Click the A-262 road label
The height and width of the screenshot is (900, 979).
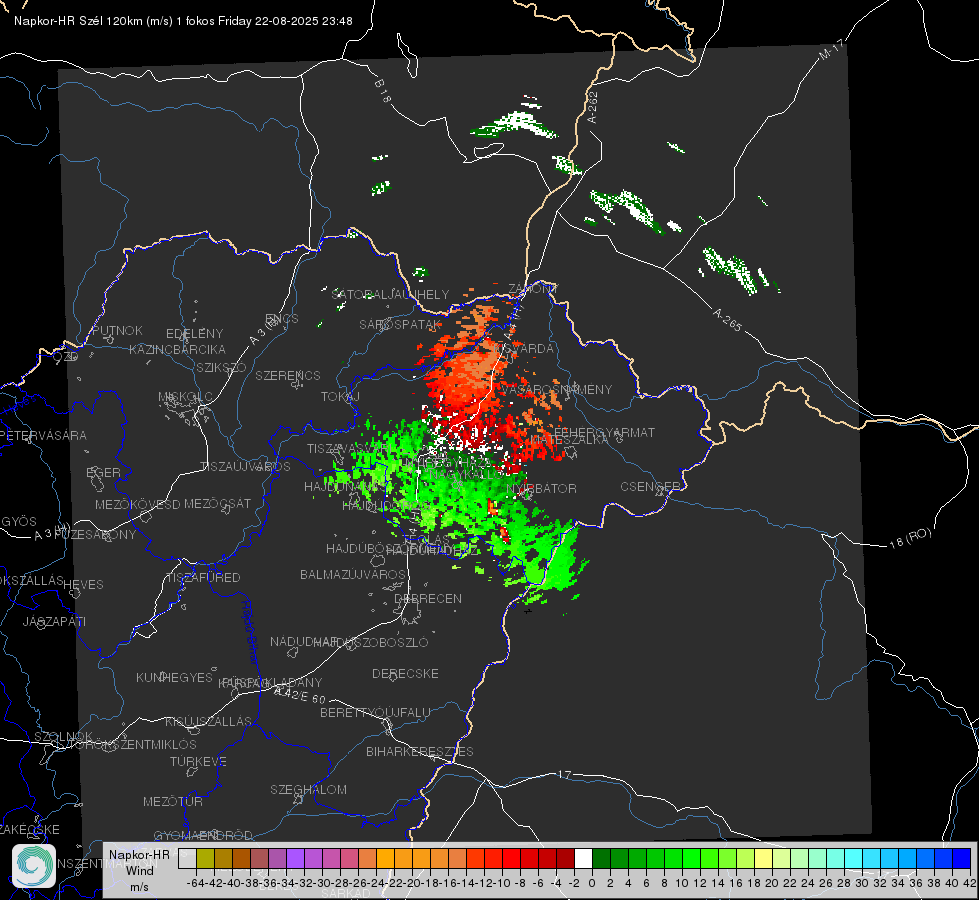593,107
